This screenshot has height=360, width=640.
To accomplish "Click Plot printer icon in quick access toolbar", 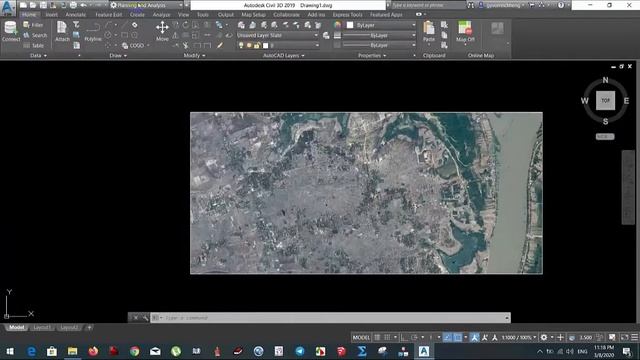I will [x=73, y=5].
